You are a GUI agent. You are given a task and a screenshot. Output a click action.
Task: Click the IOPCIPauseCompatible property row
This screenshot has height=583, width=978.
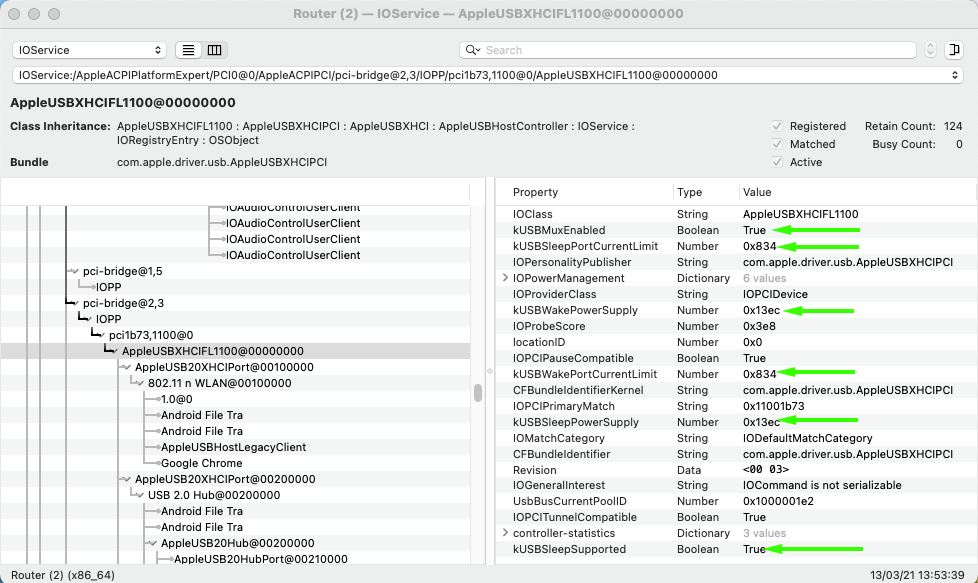736,358
